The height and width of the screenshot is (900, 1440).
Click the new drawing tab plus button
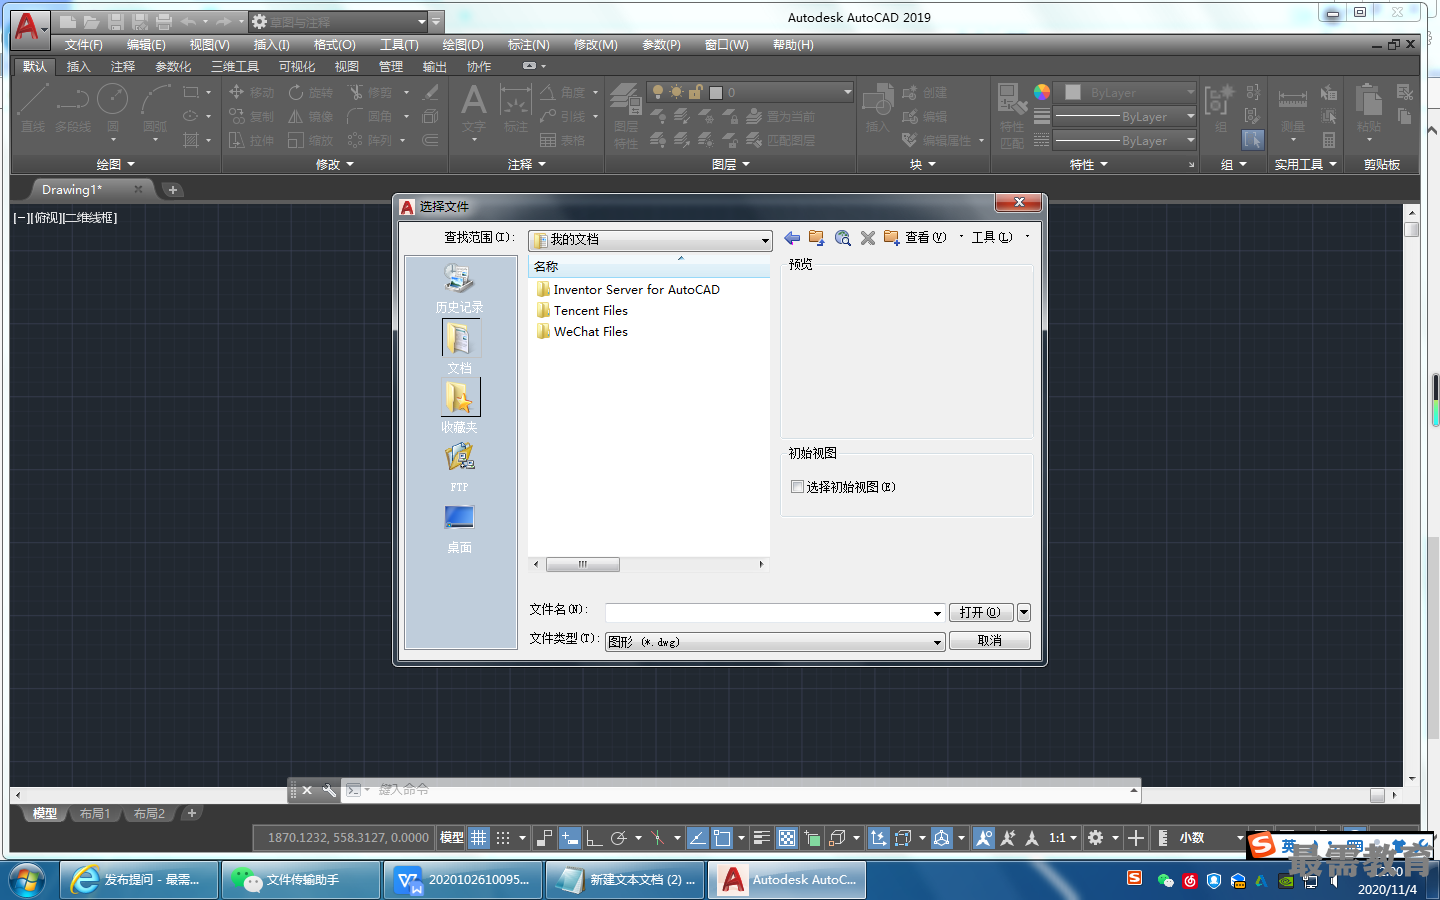tap(173, 190)
